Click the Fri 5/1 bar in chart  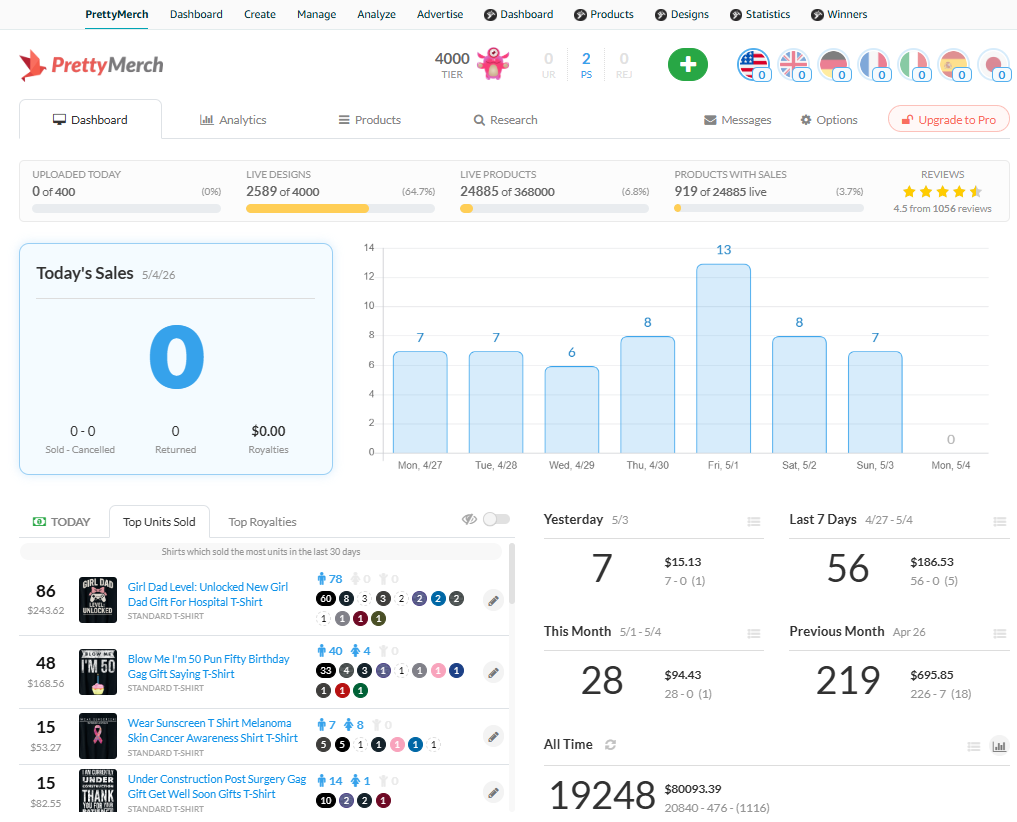pyautogui.click(x=723, y=359)
